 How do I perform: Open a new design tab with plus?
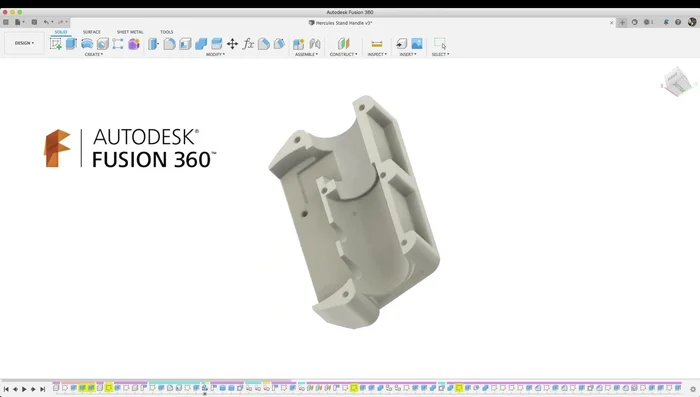click(622, 22)
